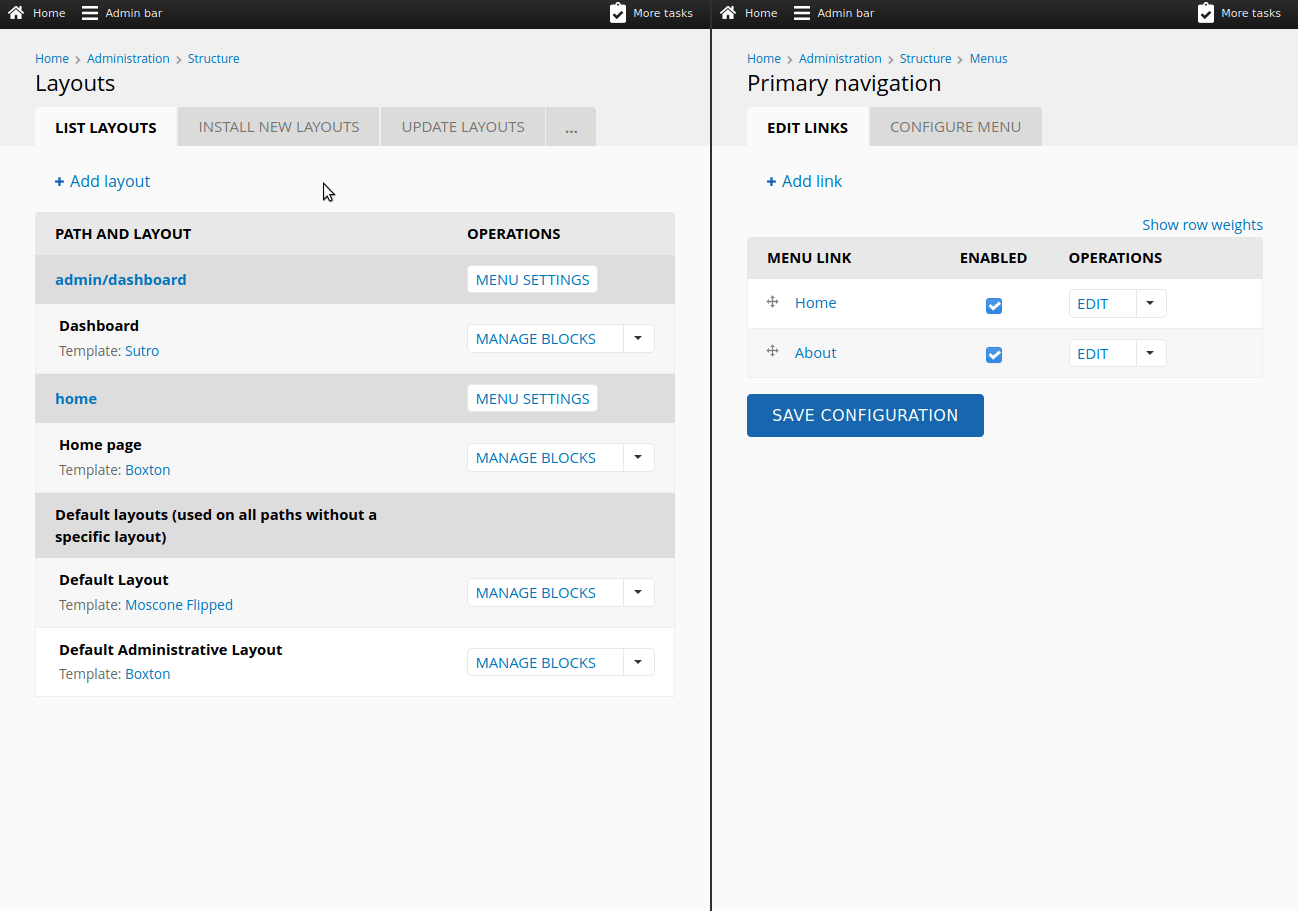The height and width of the screenshot is (911, 1298).
Task: Click the plus icon next to Add link
Action: 771,182
